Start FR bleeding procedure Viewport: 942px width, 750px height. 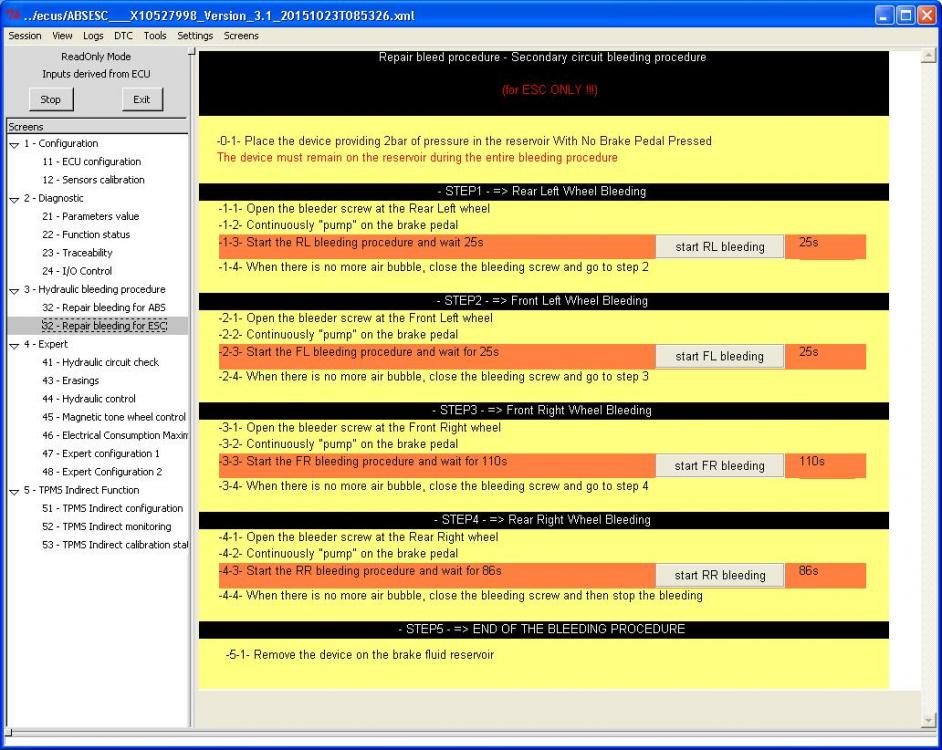pos(720,466)
